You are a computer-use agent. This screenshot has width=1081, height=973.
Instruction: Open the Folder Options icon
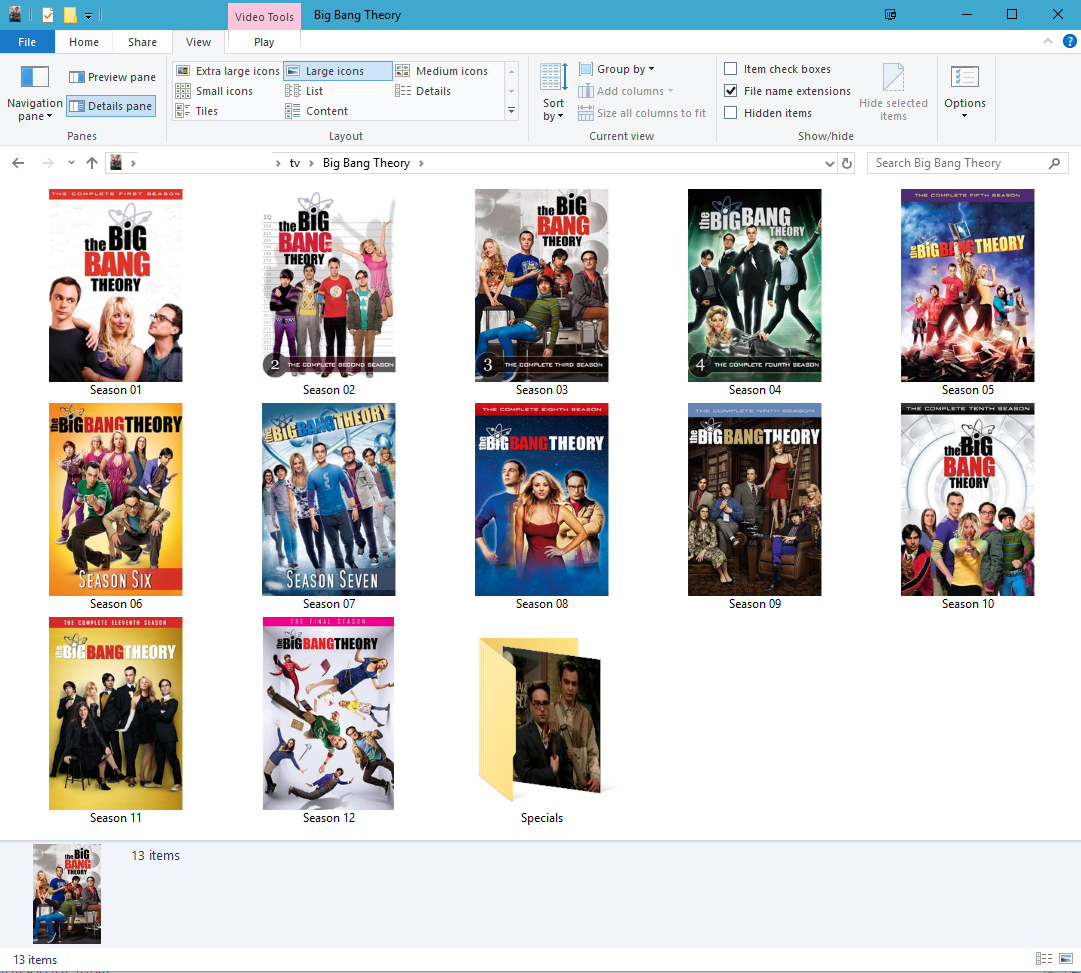964,78
